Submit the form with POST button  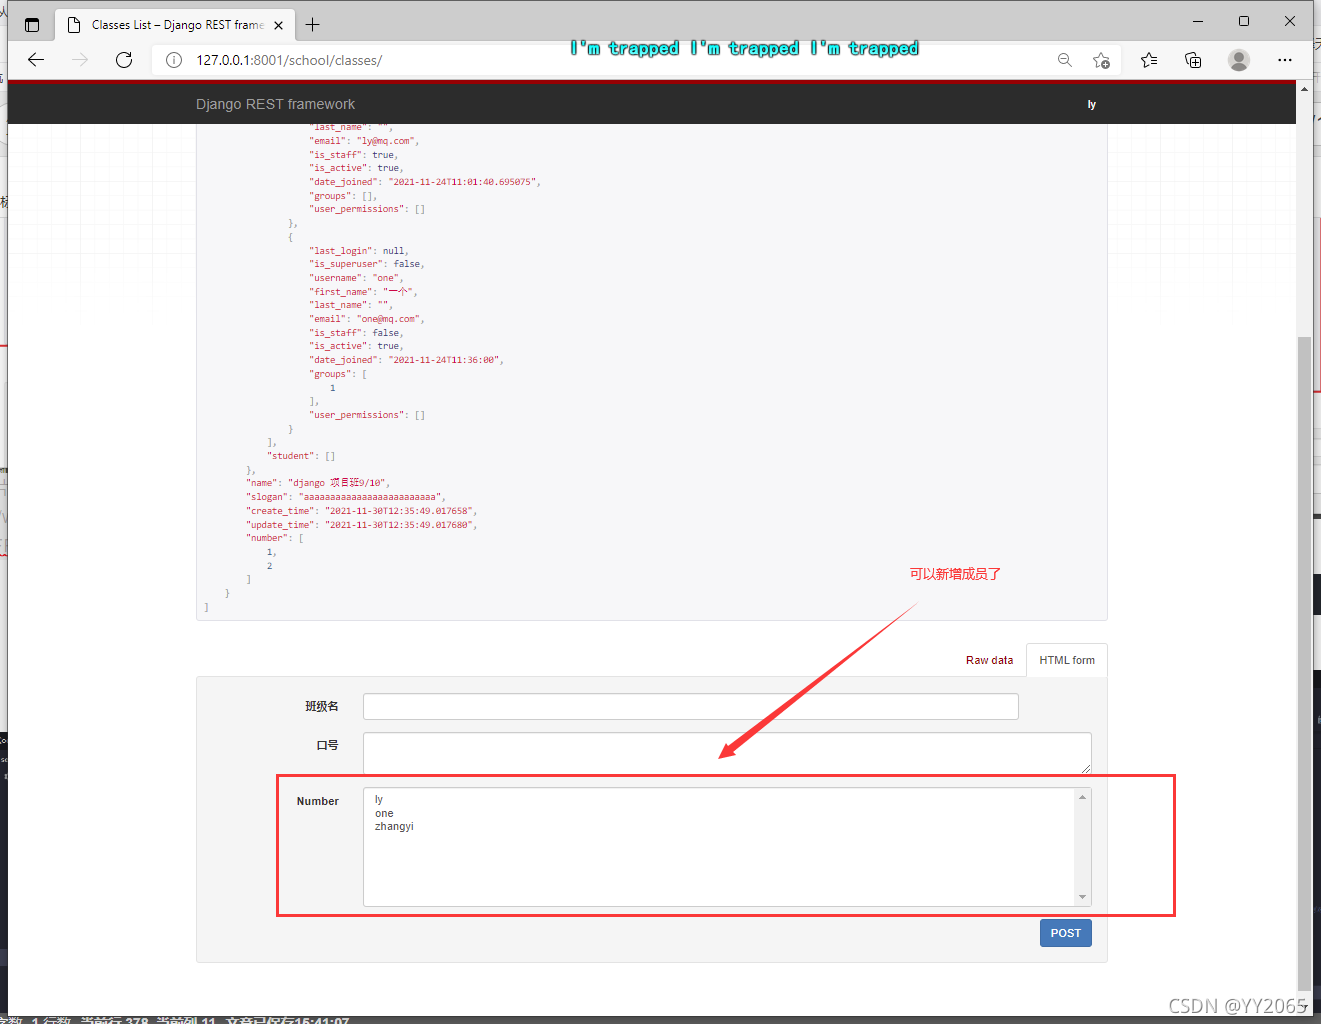point(1066,933)
